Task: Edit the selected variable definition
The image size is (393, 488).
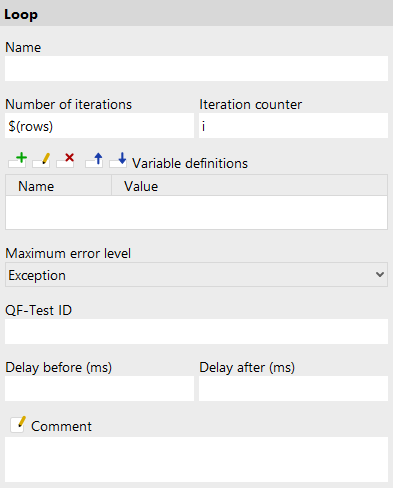Action: click(41, 160)
